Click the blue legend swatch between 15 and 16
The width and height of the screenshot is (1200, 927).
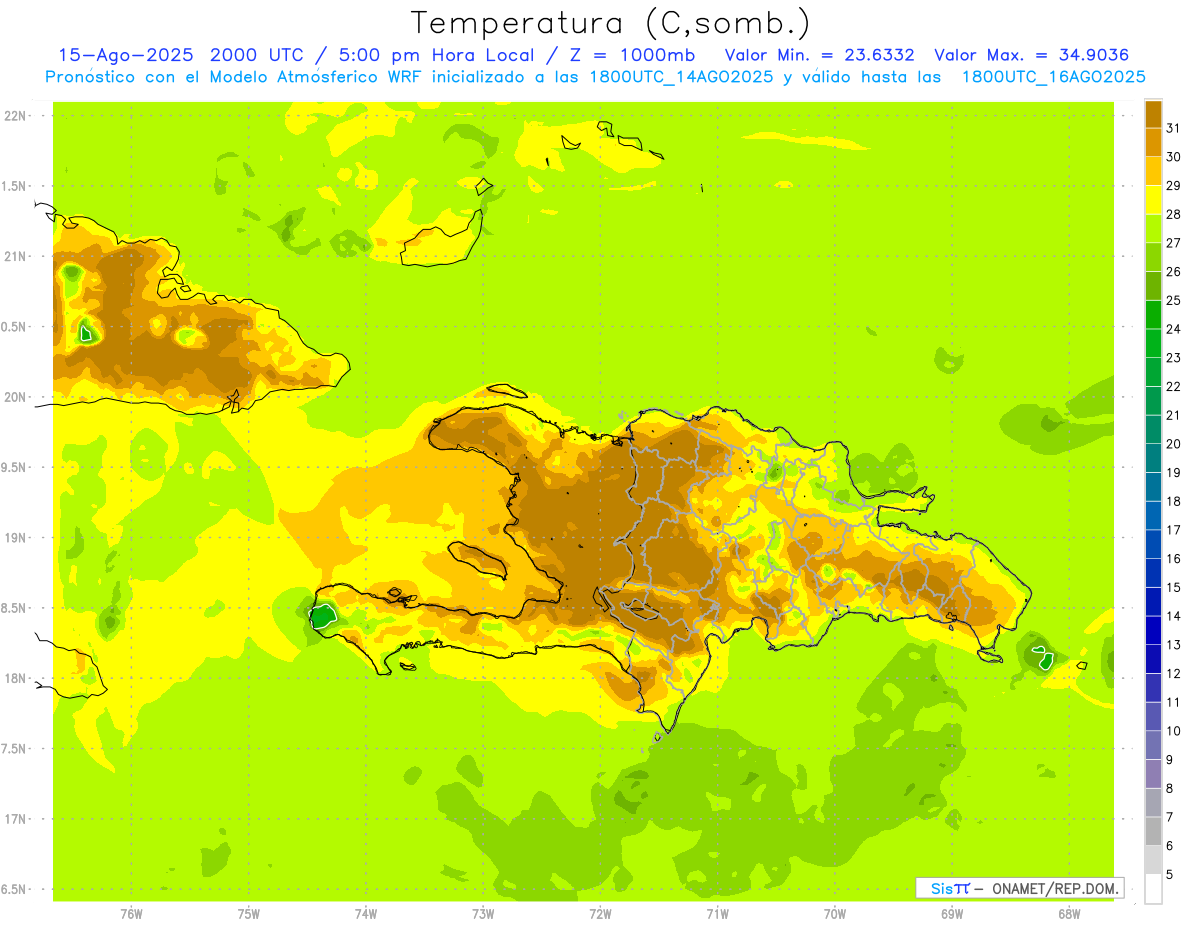(1153, 573)
